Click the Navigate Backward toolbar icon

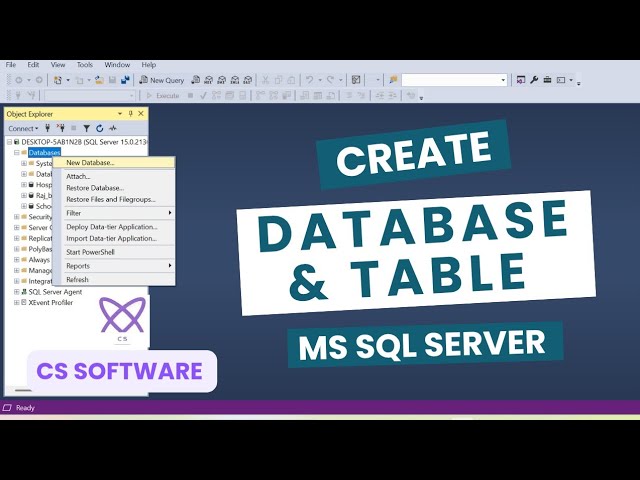click(19, 80)
